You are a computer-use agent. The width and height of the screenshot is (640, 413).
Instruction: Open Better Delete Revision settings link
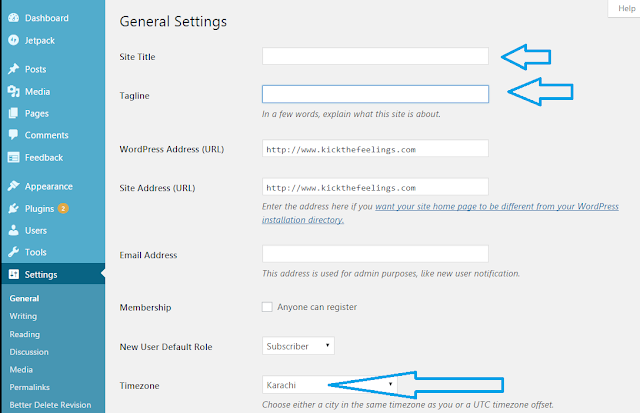click(x=50, y=405)
